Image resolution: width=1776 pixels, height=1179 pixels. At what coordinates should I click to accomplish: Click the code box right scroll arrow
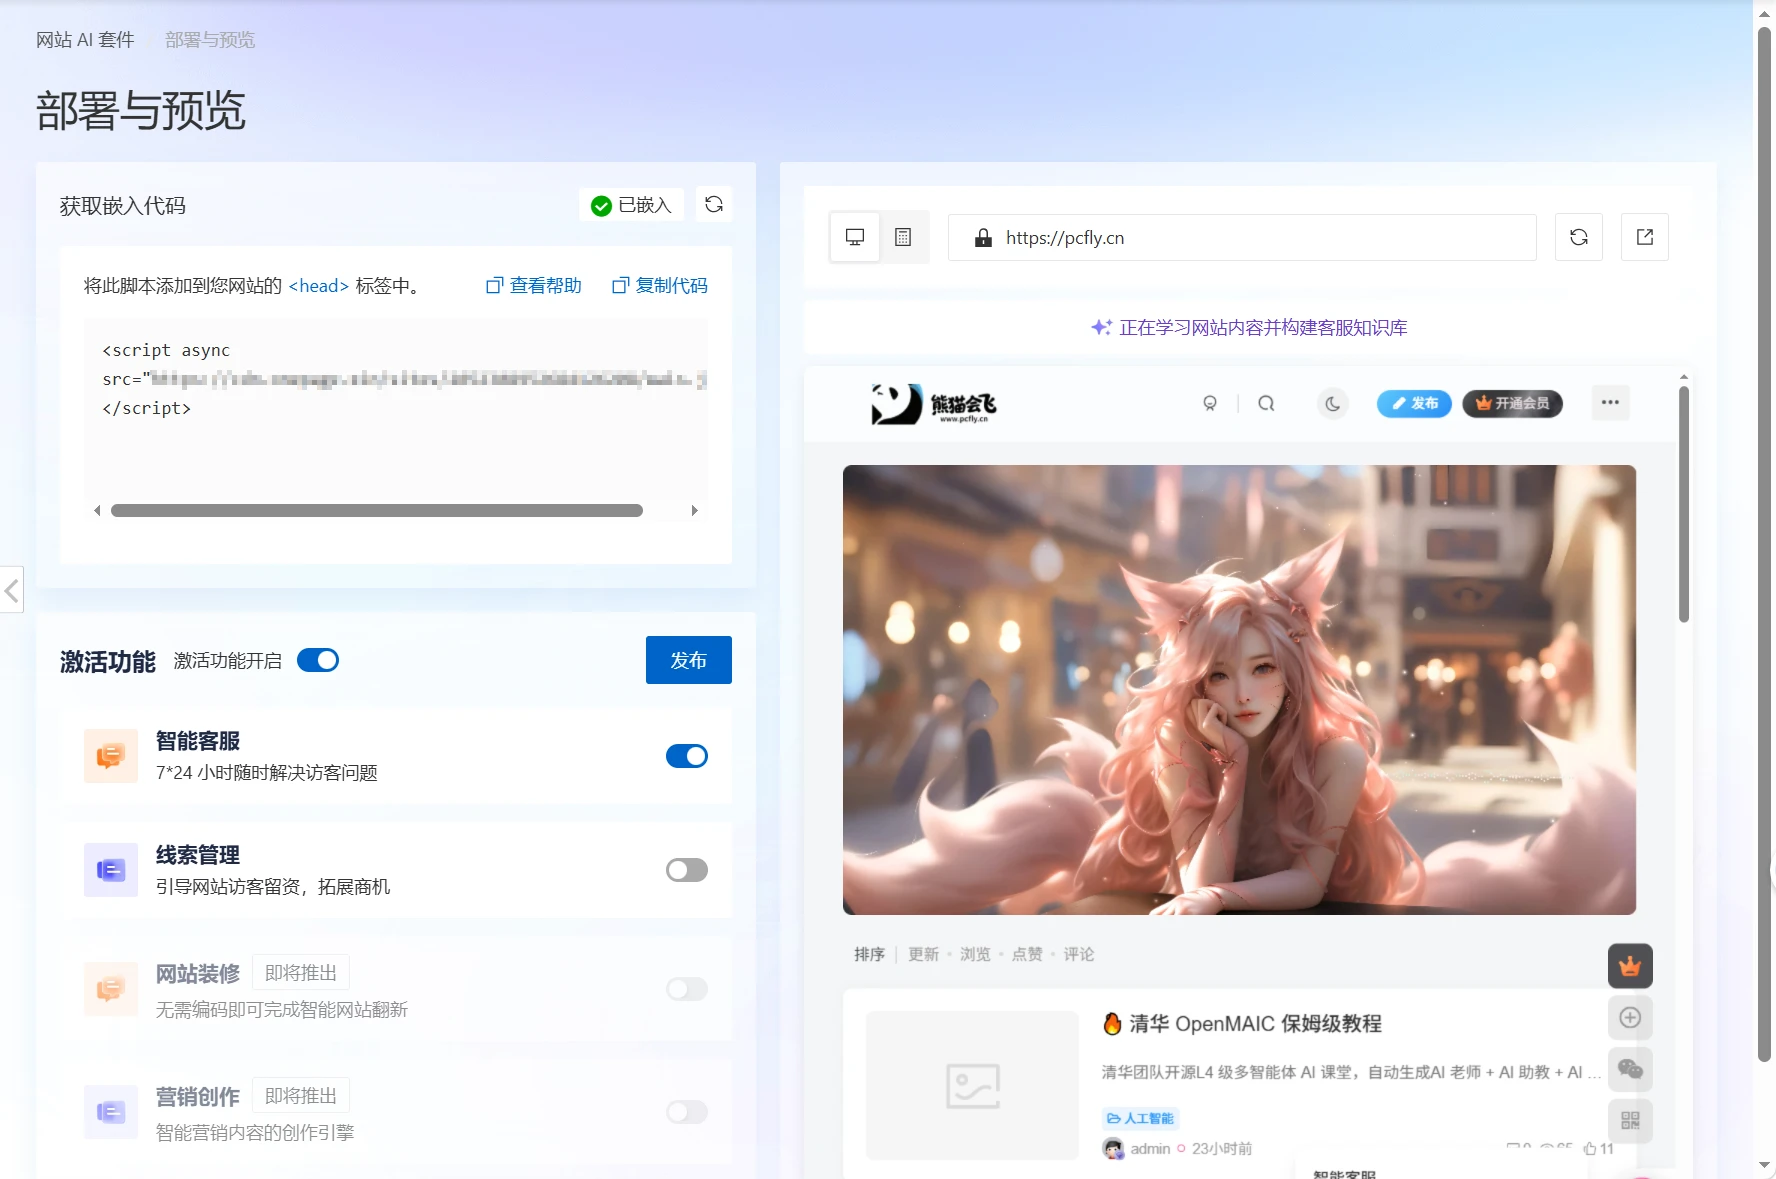pos(695,511)
